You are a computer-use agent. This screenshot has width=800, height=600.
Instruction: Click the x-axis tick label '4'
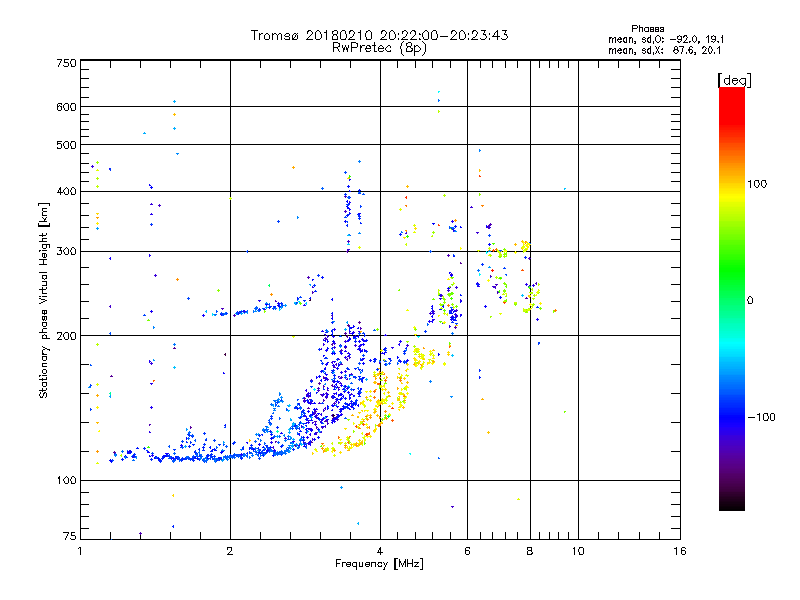click(380, 551)
